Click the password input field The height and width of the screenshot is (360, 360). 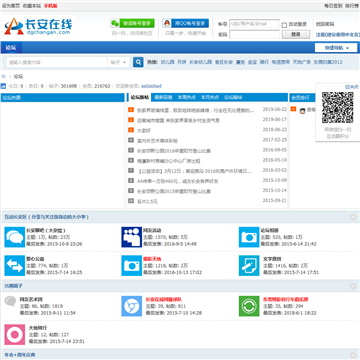click(254, 34)
